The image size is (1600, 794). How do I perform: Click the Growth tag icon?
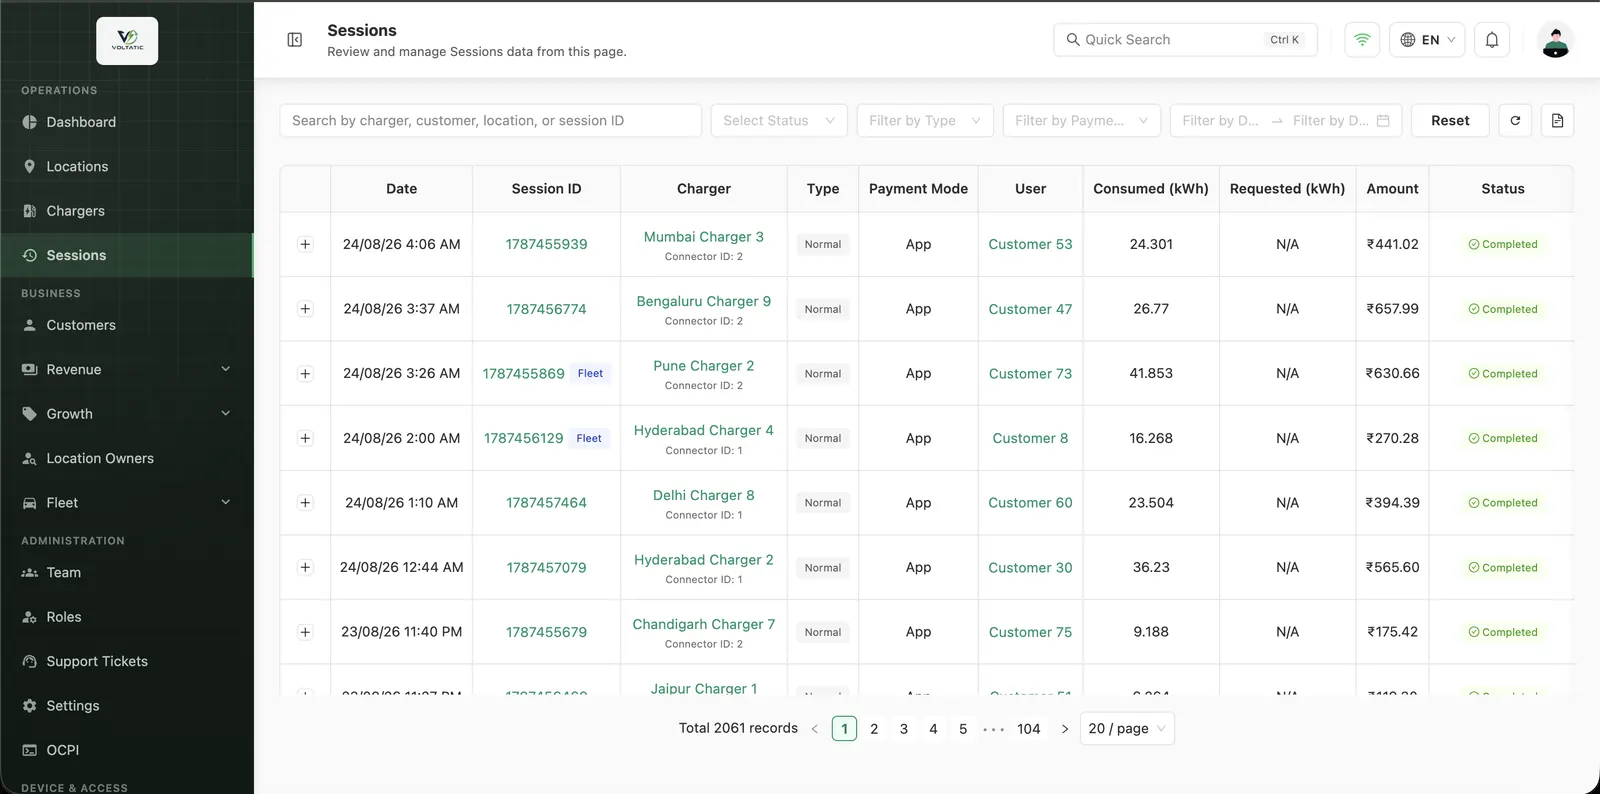(30, 414)
